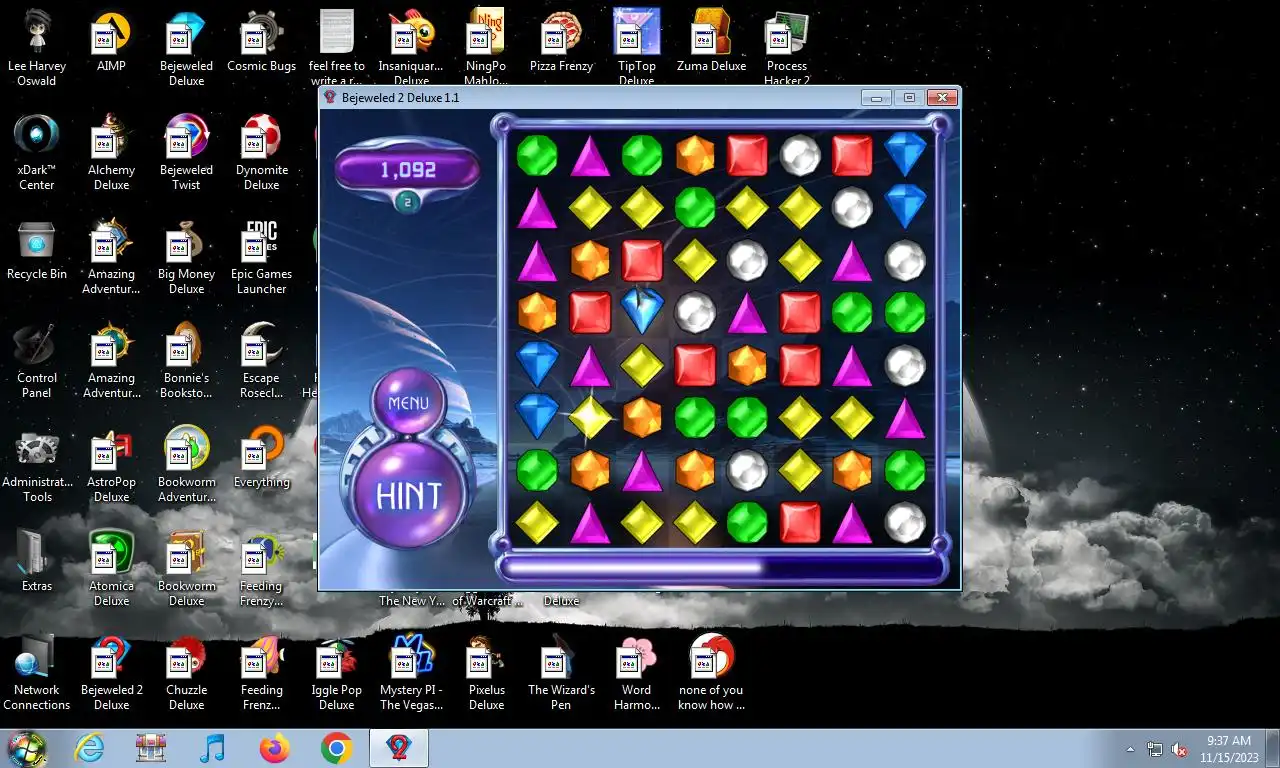Open Epic Games Launcher shortcut
Viewport: 1280px width, 768px height.
(x=261, y=256)
